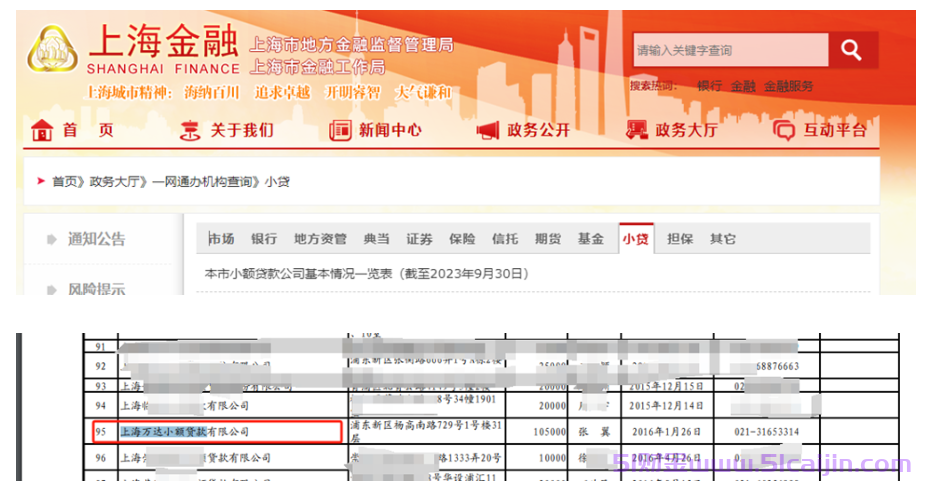Click the 互动平台 chat bubble icon

[784, 130]
